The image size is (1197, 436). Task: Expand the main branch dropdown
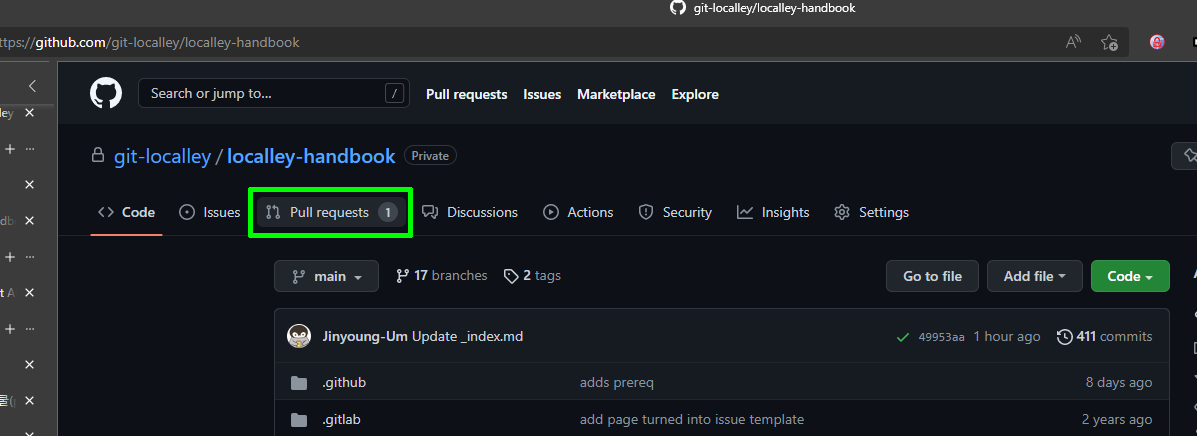(326, 276)
